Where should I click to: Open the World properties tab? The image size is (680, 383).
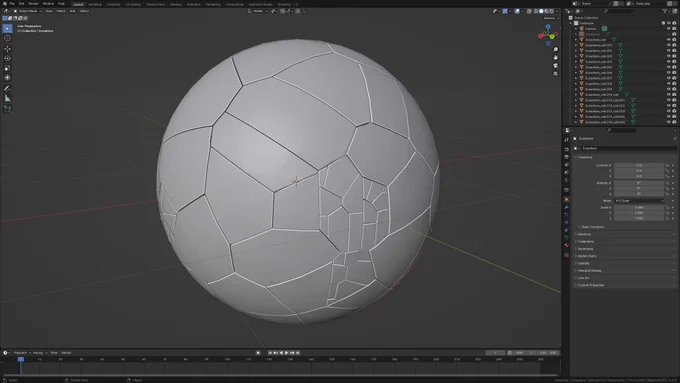[x=566, y=180]
